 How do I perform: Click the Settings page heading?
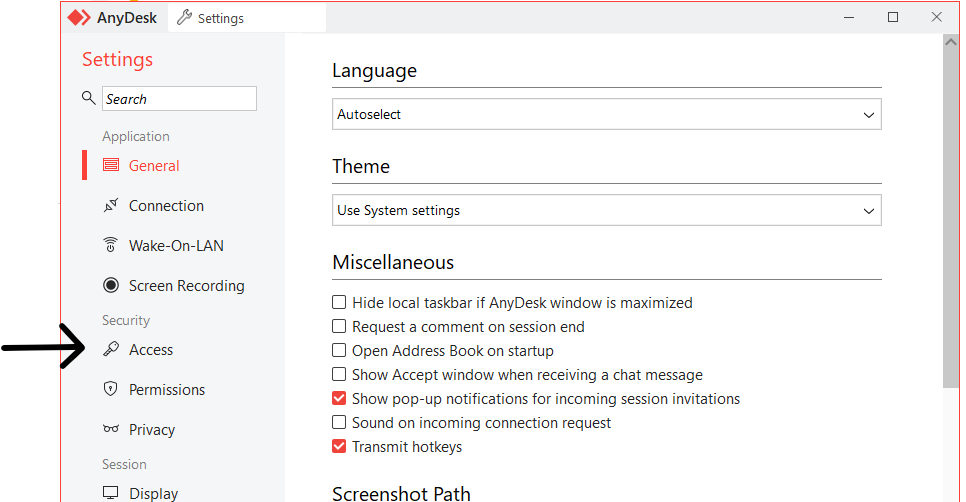117,59
